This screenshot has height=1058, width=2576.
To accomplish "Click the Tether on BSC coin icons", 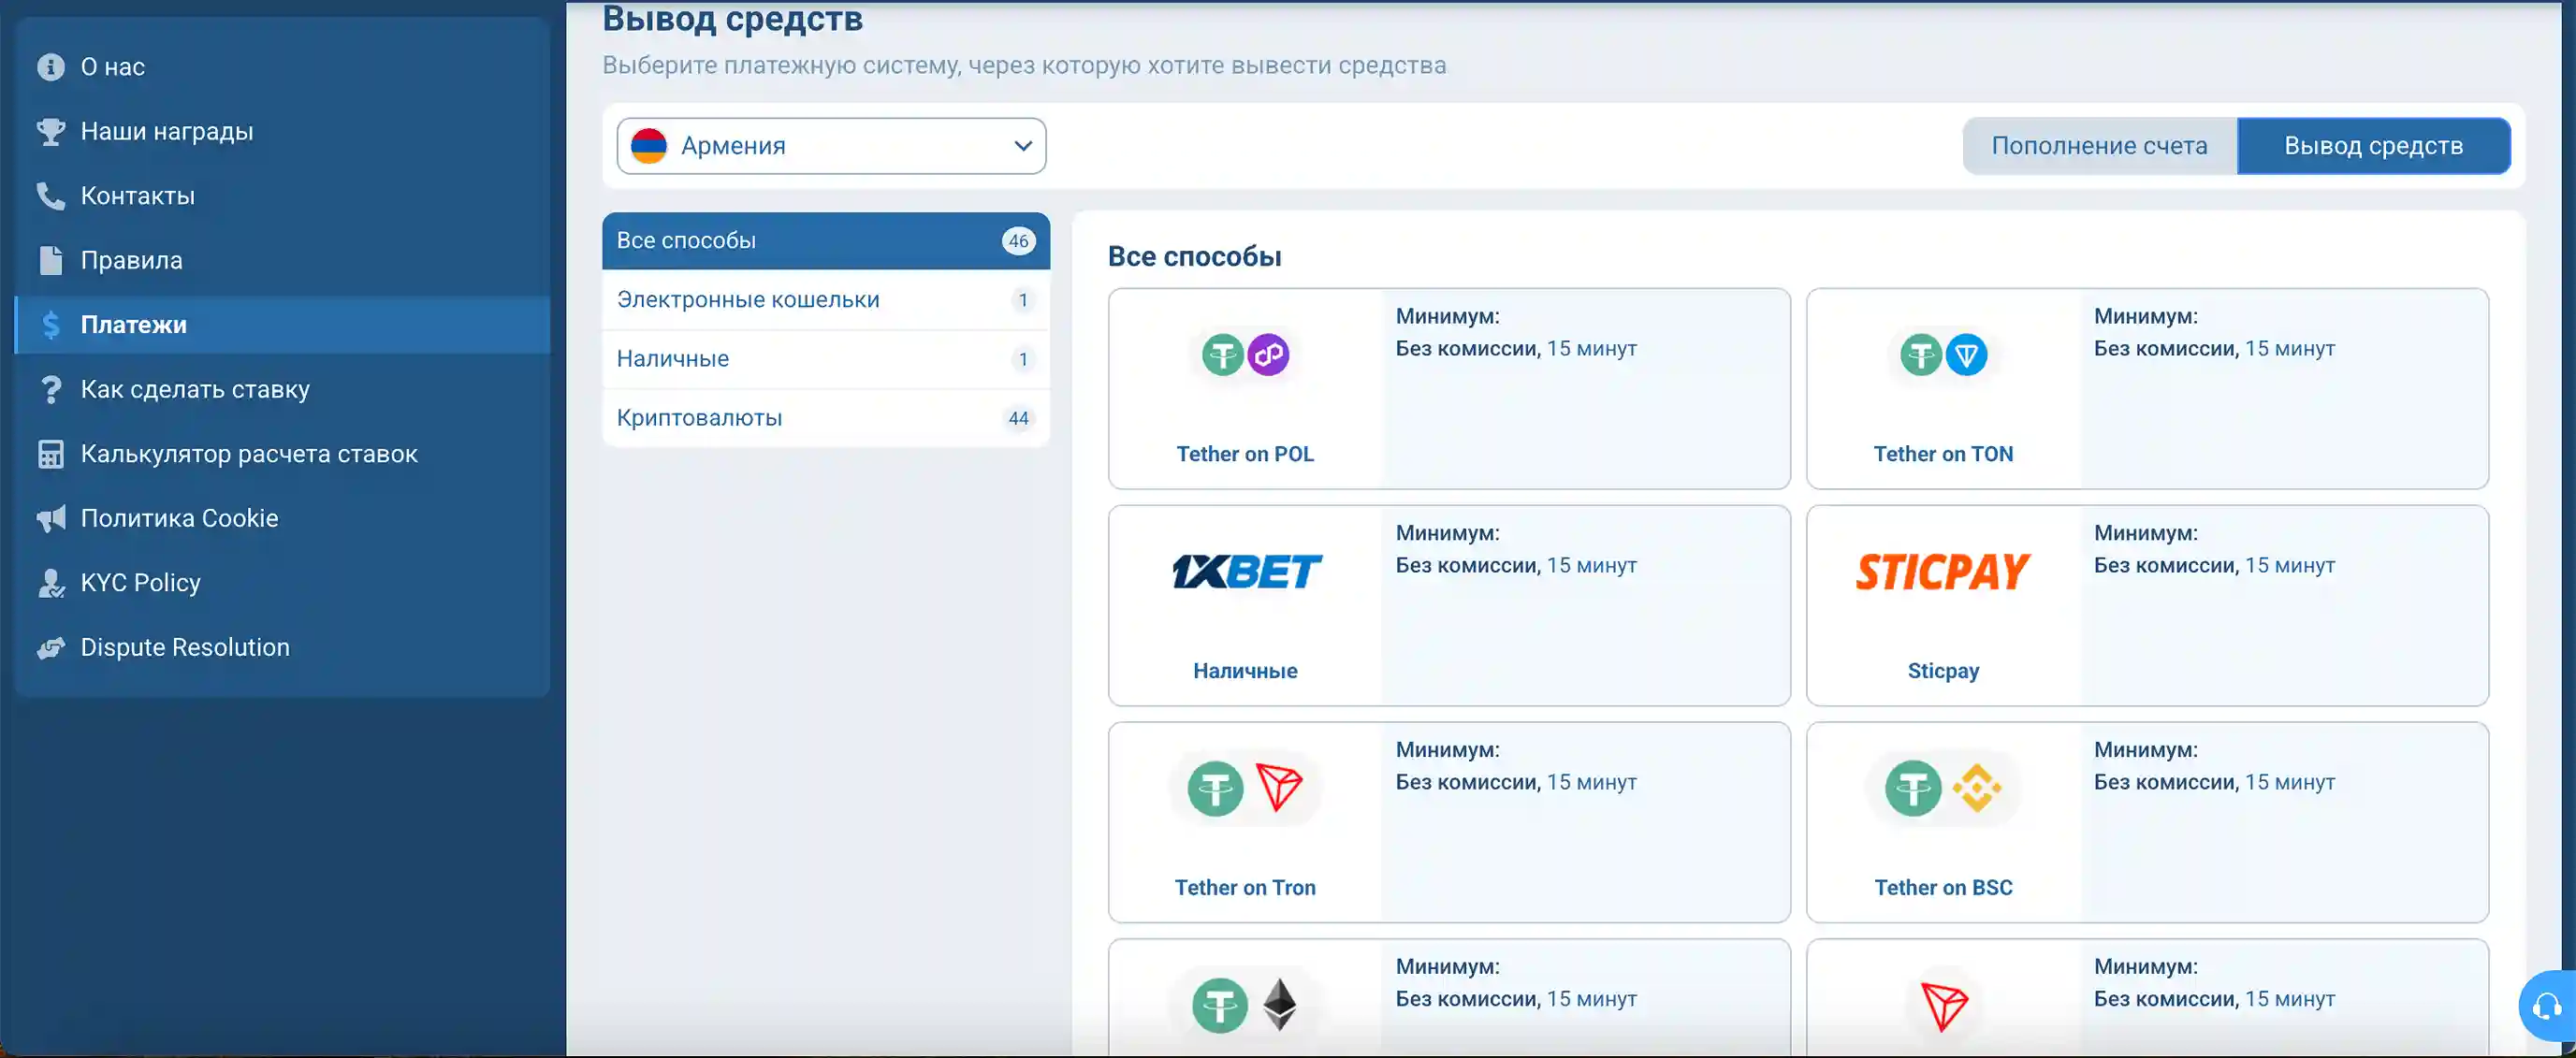I will tap(1943, 788).
